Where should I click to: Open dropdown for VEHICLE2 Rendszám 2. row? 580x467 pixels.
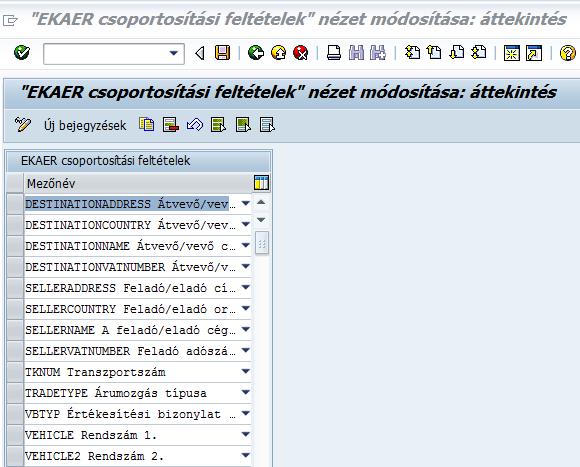pyautogui.click(x=245, y=456)
